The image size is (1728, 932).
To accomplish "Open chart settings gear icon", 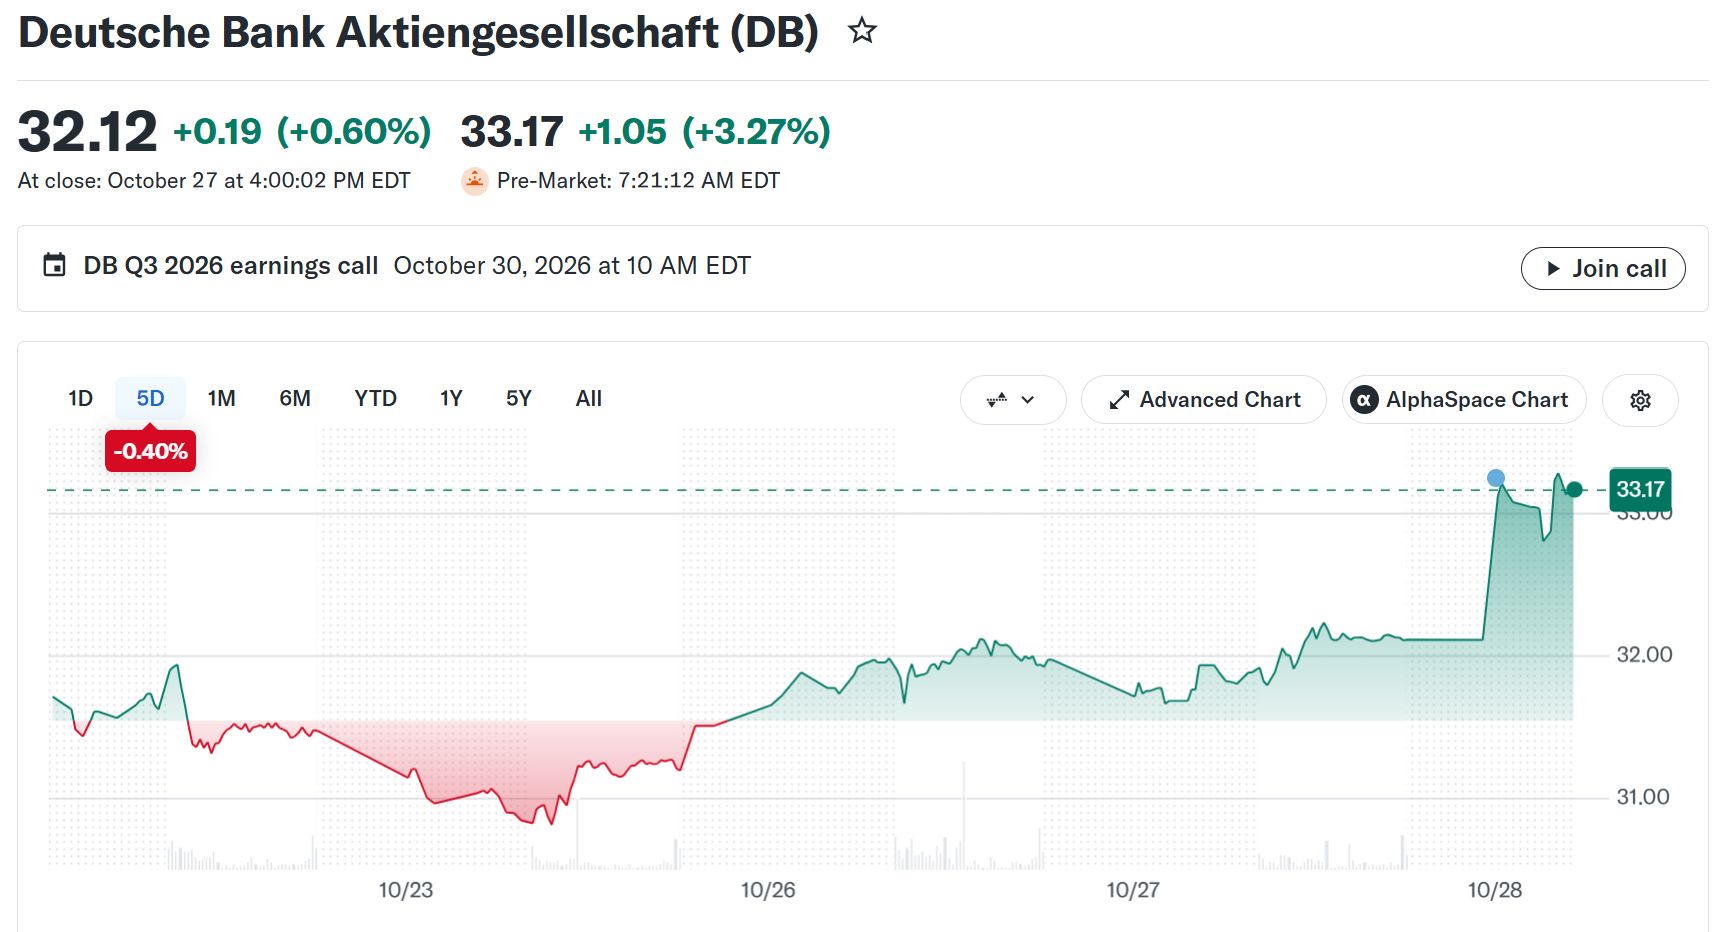I will (1640, 400).
